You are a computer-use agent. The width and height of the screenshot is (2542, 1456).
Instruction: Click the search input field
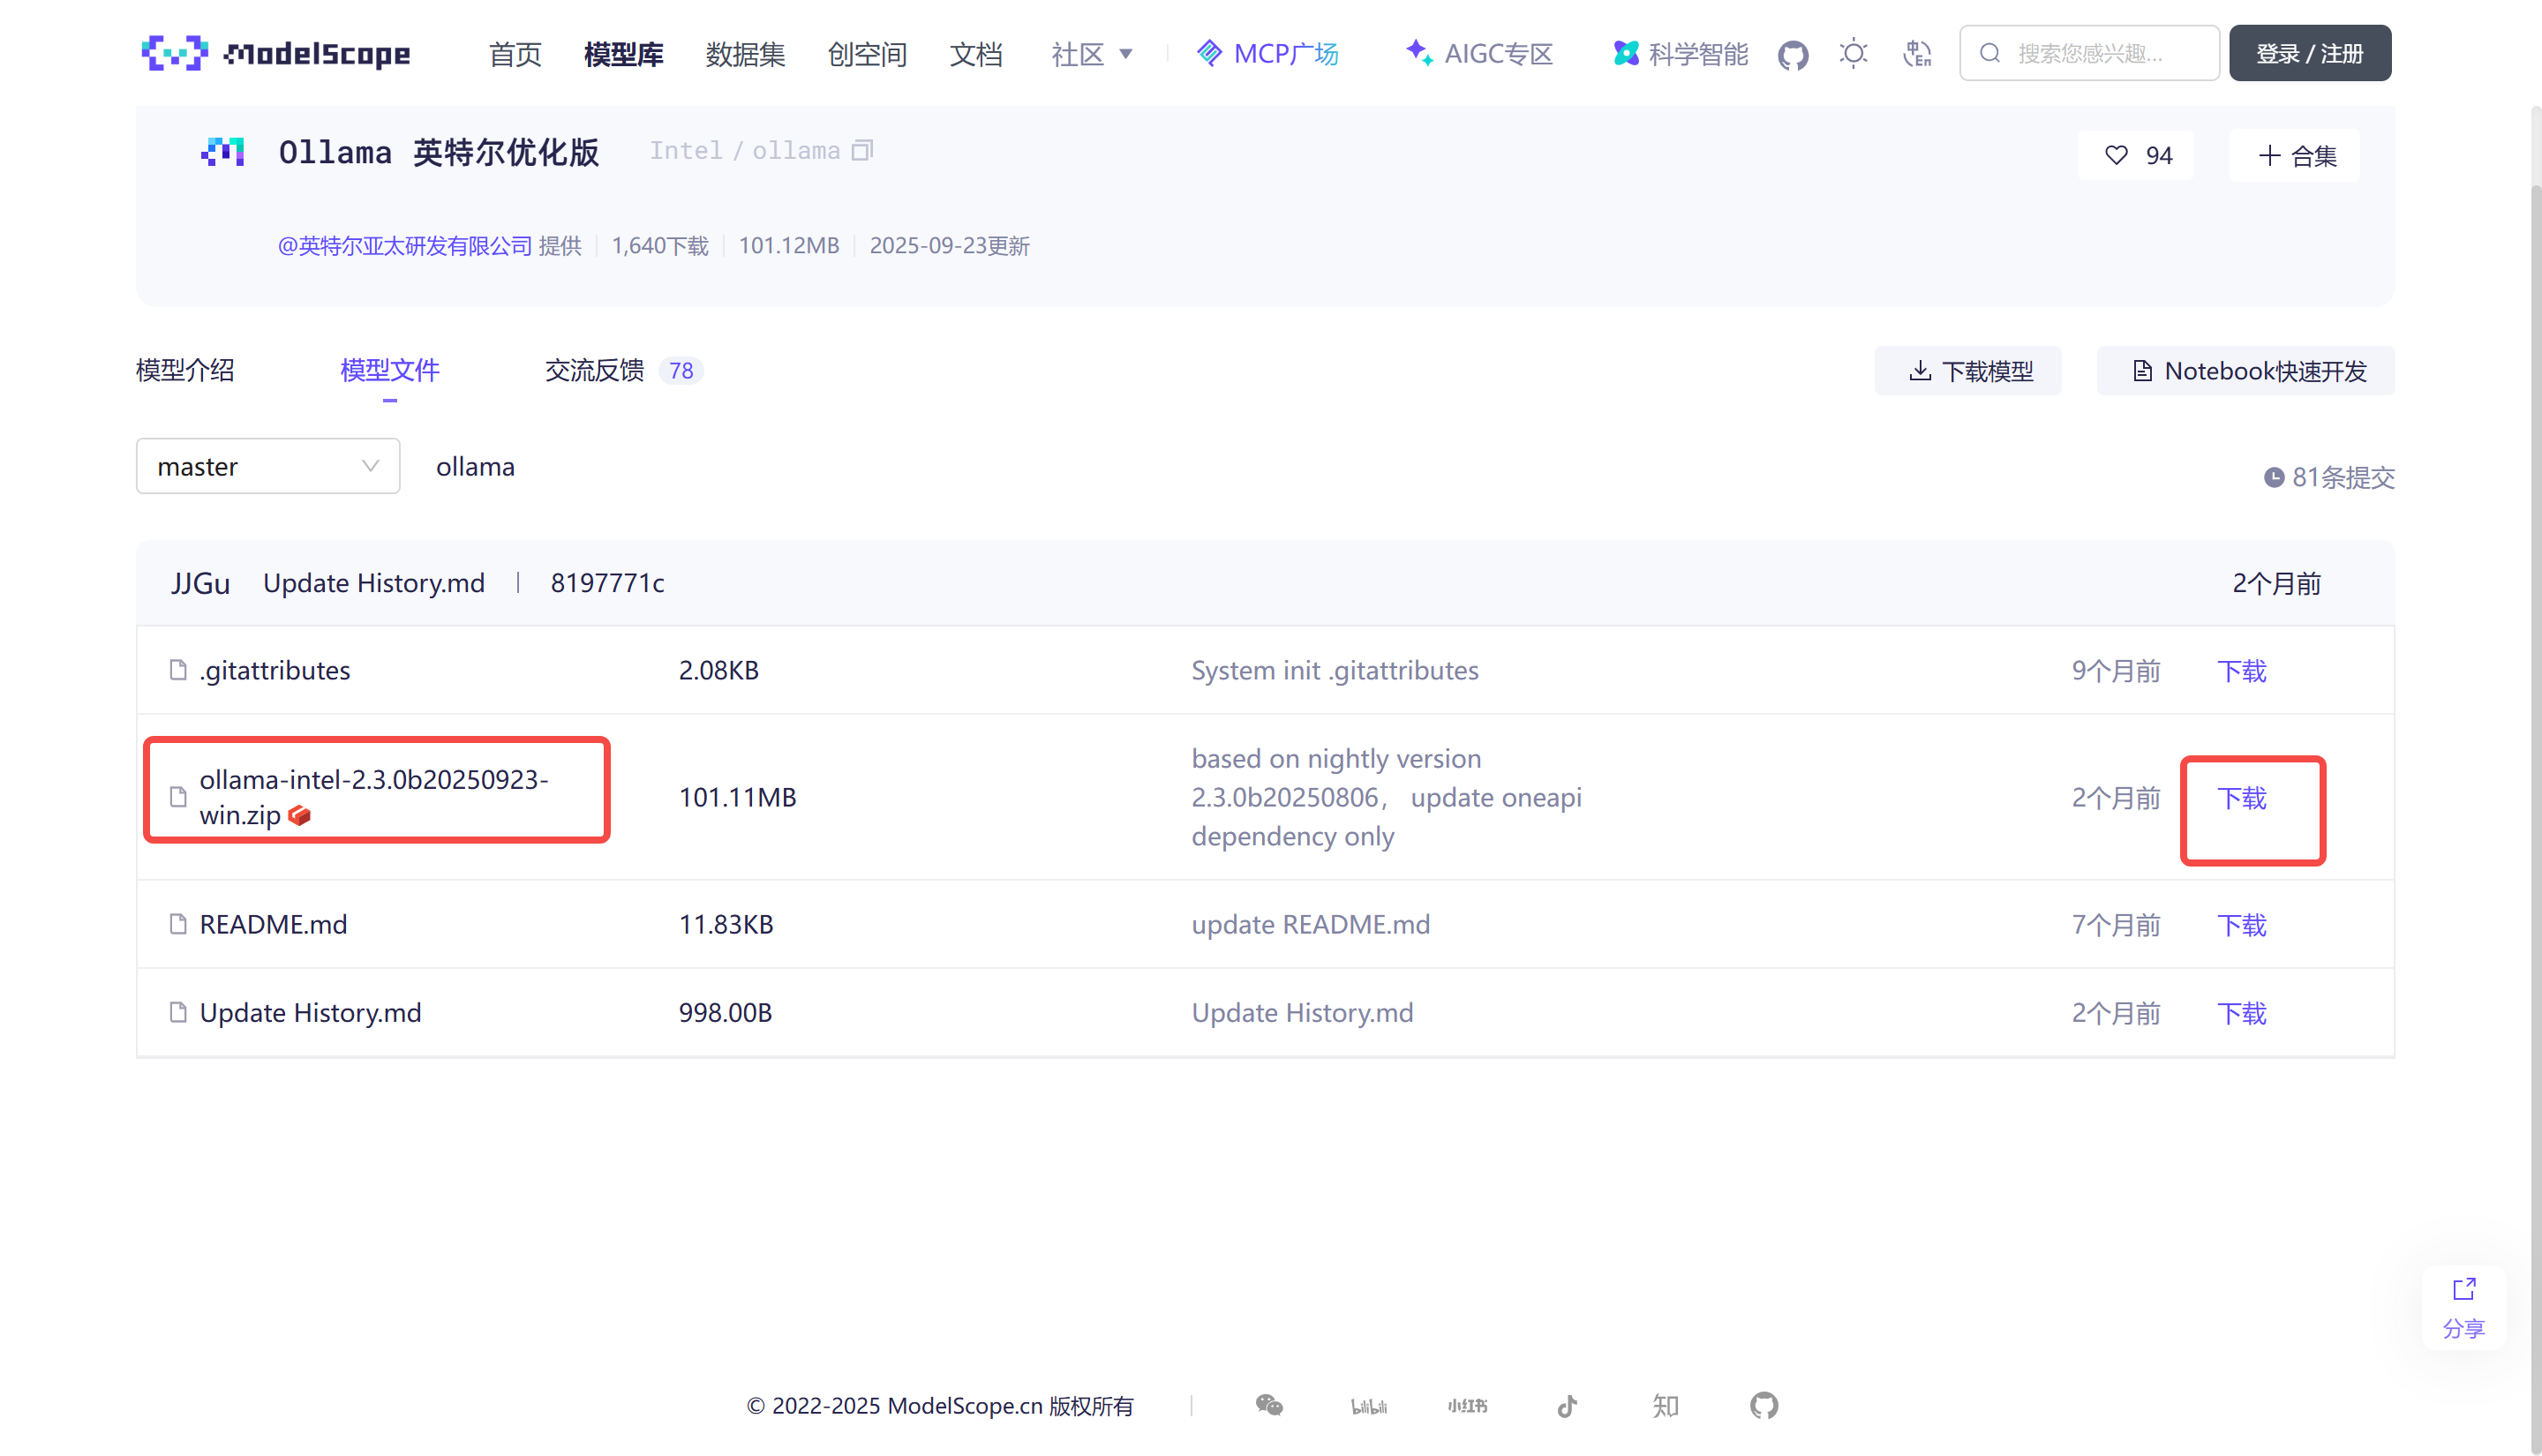click(2100, 53)
